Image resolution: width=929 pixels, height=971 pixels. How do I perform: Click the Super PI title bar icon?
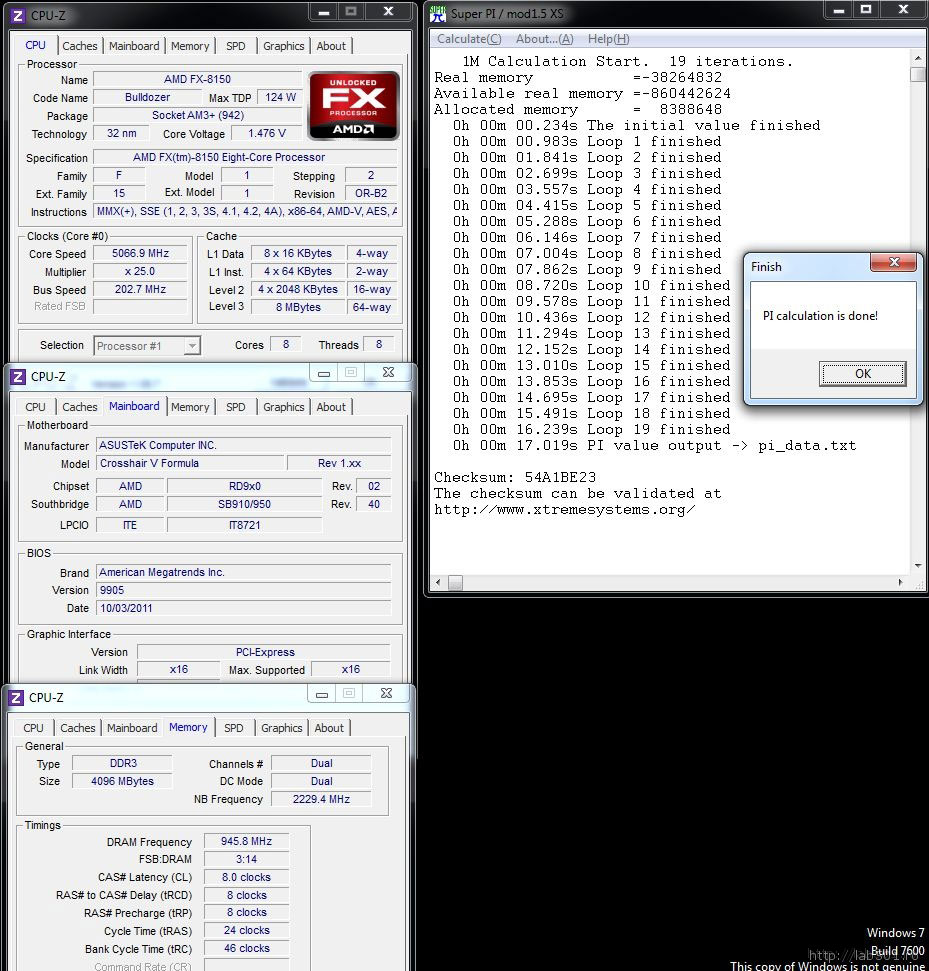point(438,14)
